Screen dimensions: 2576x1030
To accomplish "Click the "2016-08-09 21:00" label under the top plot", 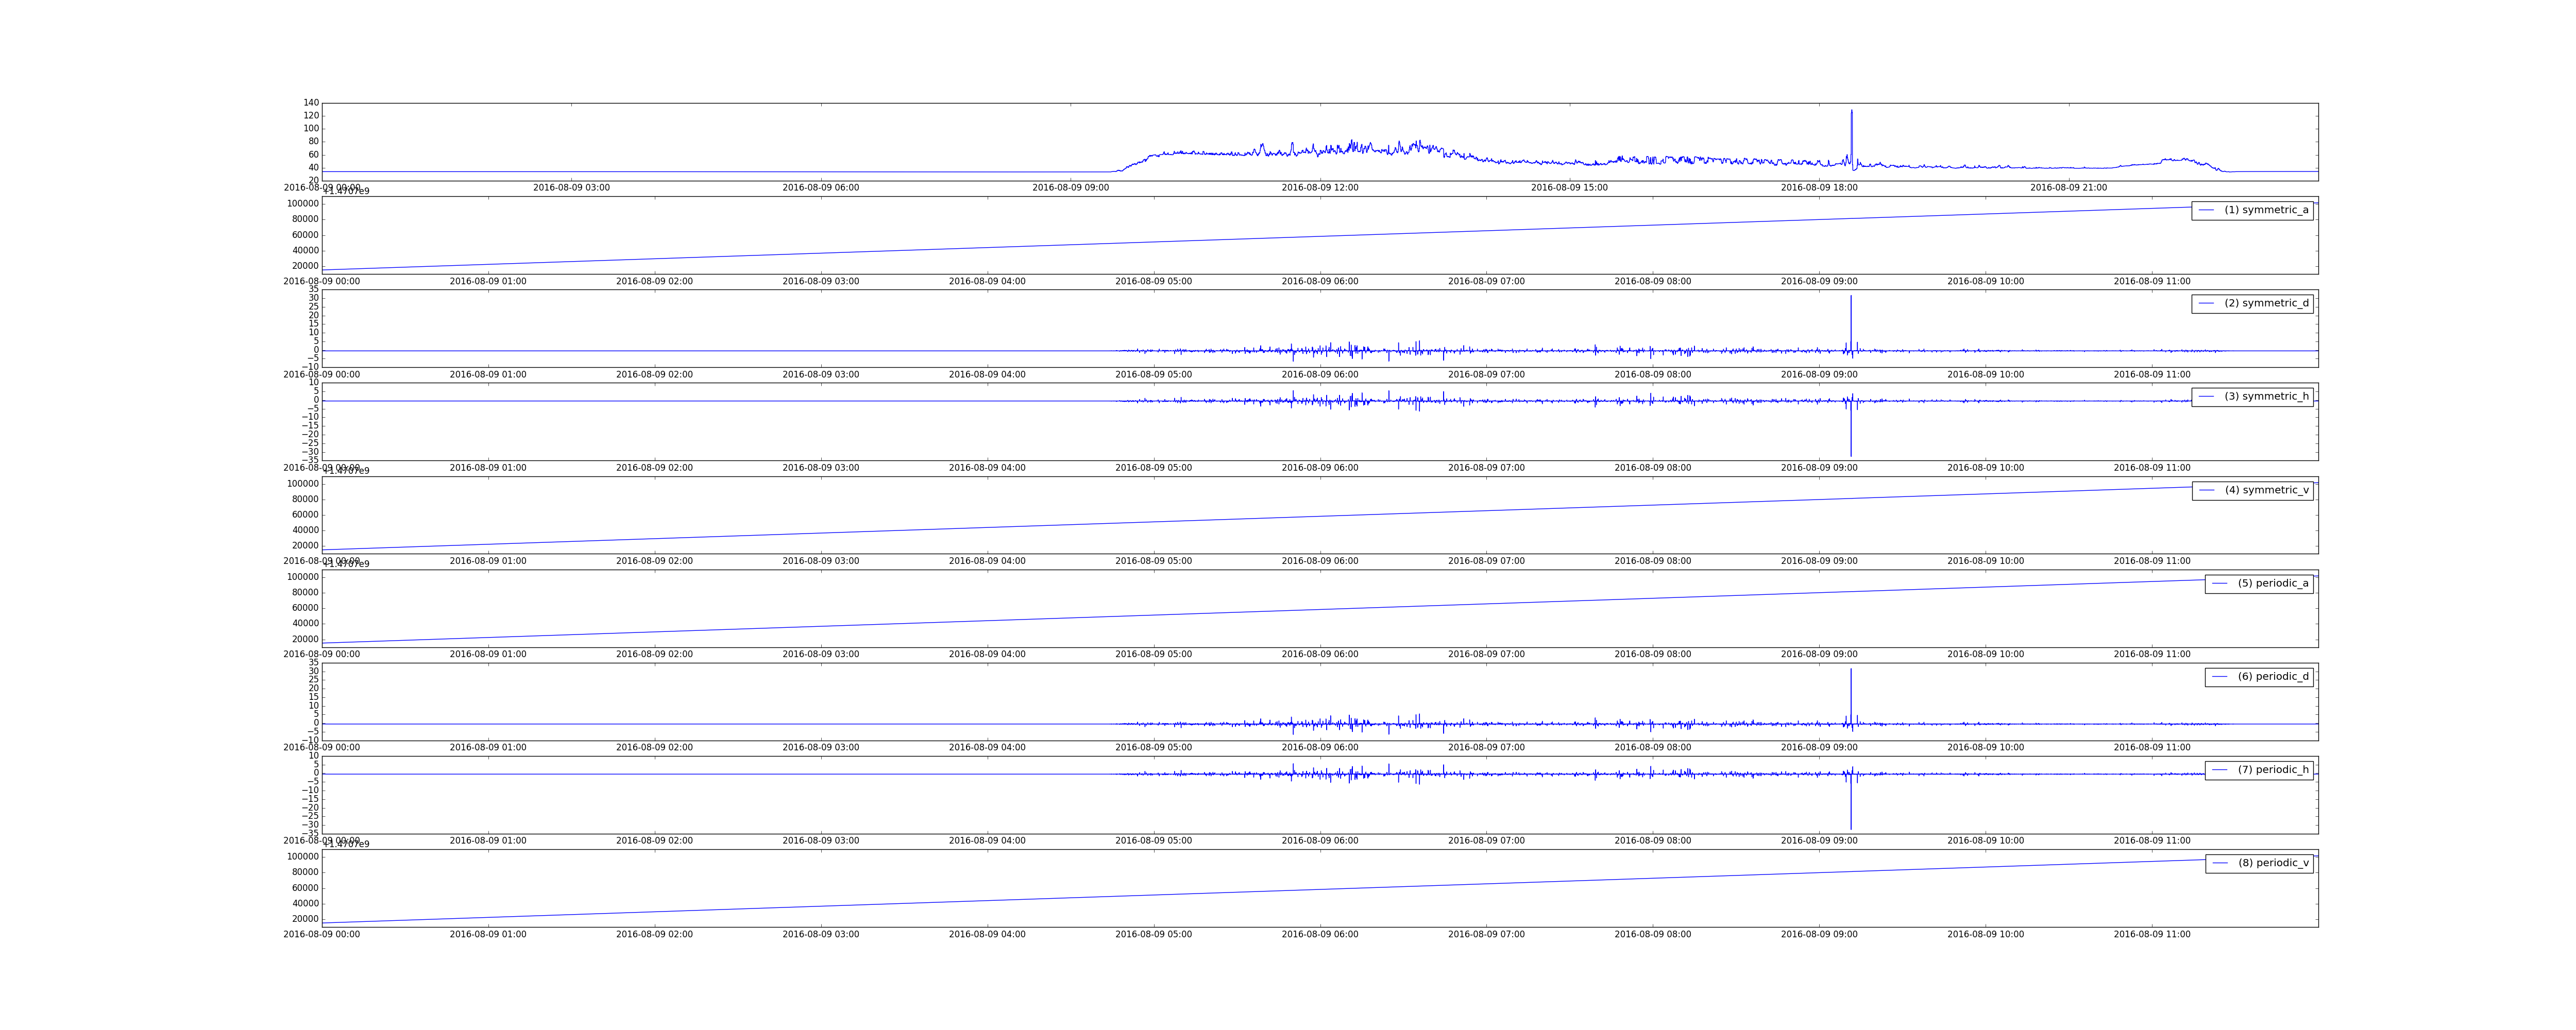I will click(x=2068, y=188).
